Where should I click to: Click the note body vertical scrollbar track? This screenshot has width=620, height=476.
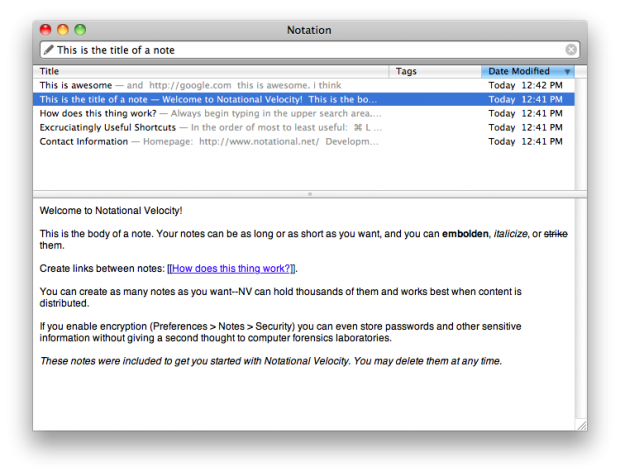[580, 308]
